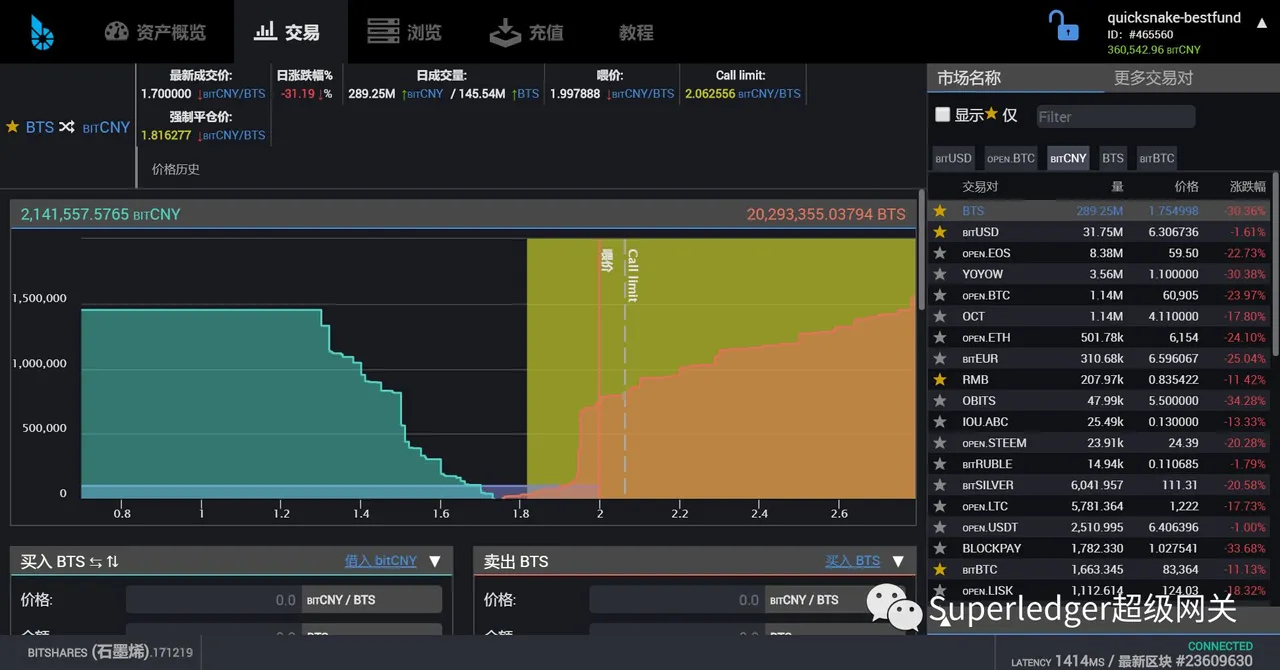The height and width of the screenshot is (670, 1280).
Task: Sort market list by 涨跌幅 column
Action: (1247, 186)
